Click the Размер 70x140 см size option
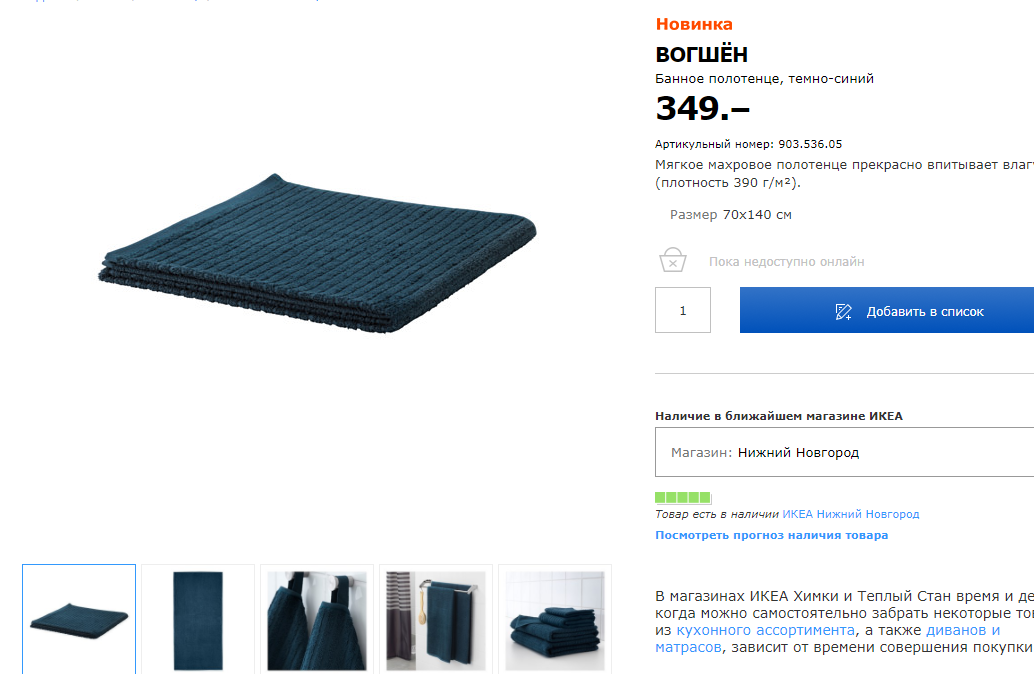 pyautogui.click(x=731, y=214)
